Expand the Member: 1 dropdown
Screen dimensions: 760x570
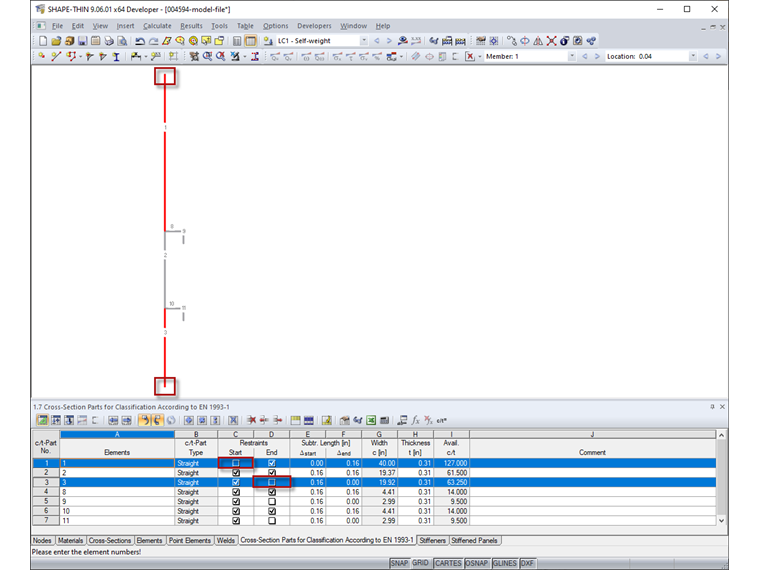[572, 57]
